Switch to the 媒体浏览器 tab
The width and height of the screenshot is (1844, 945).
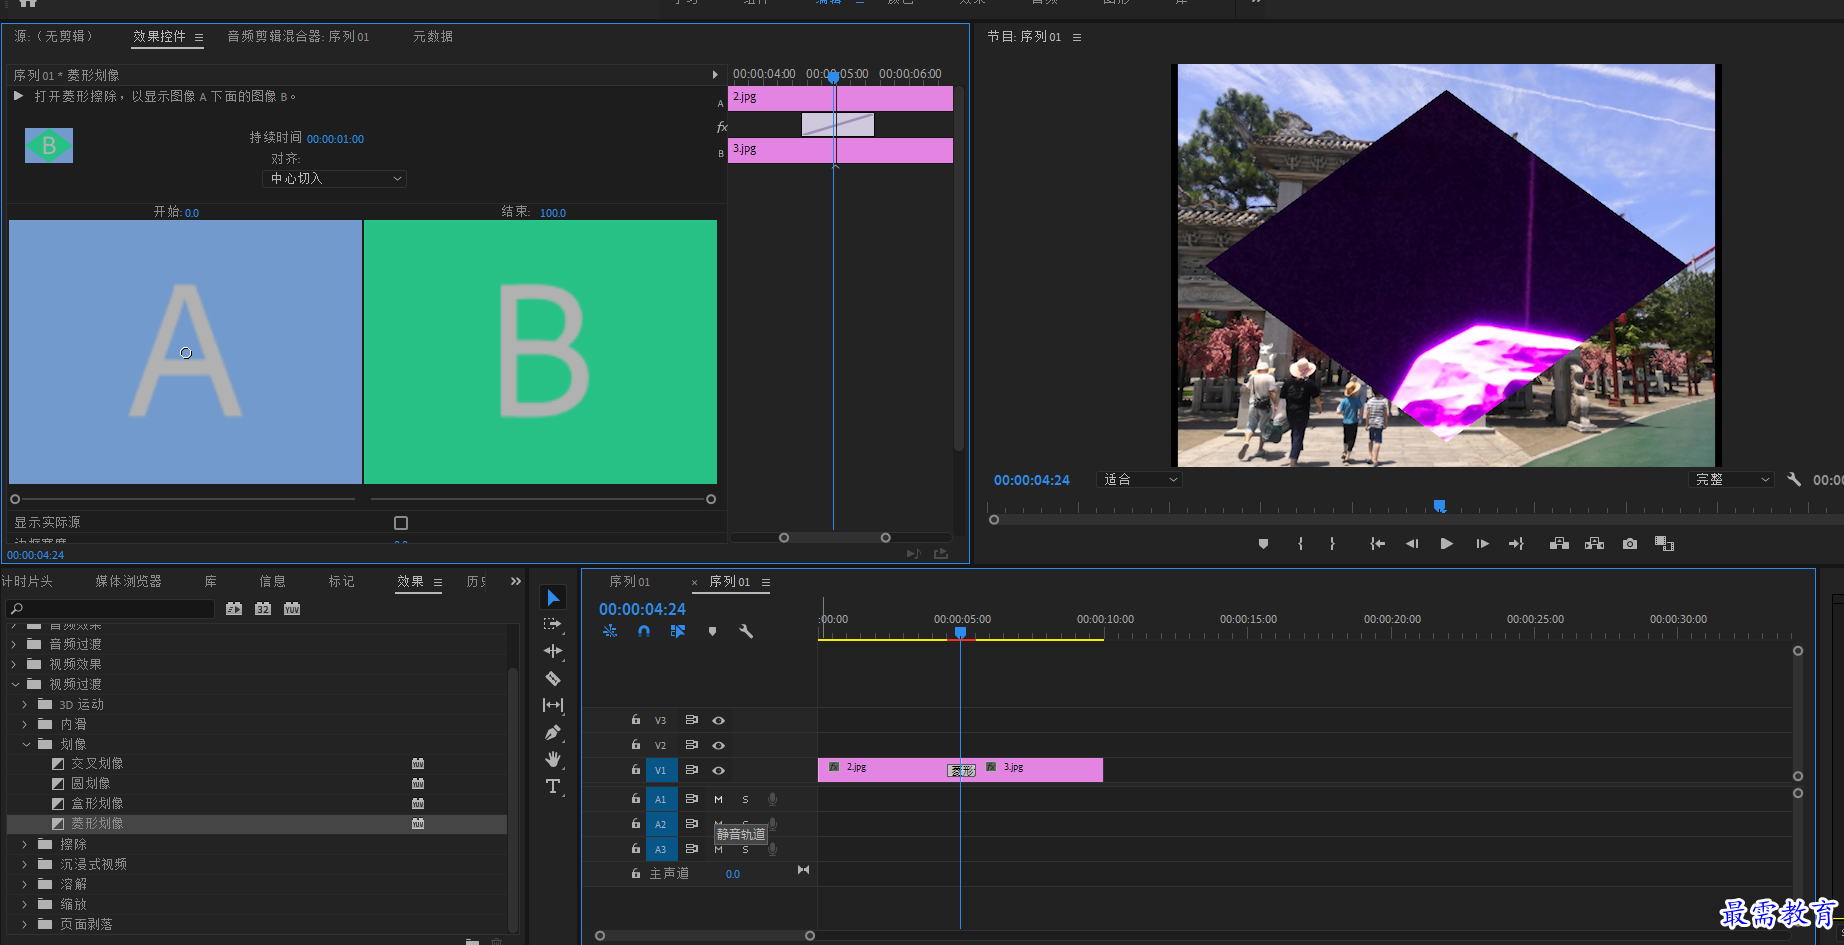click(128, 581)
